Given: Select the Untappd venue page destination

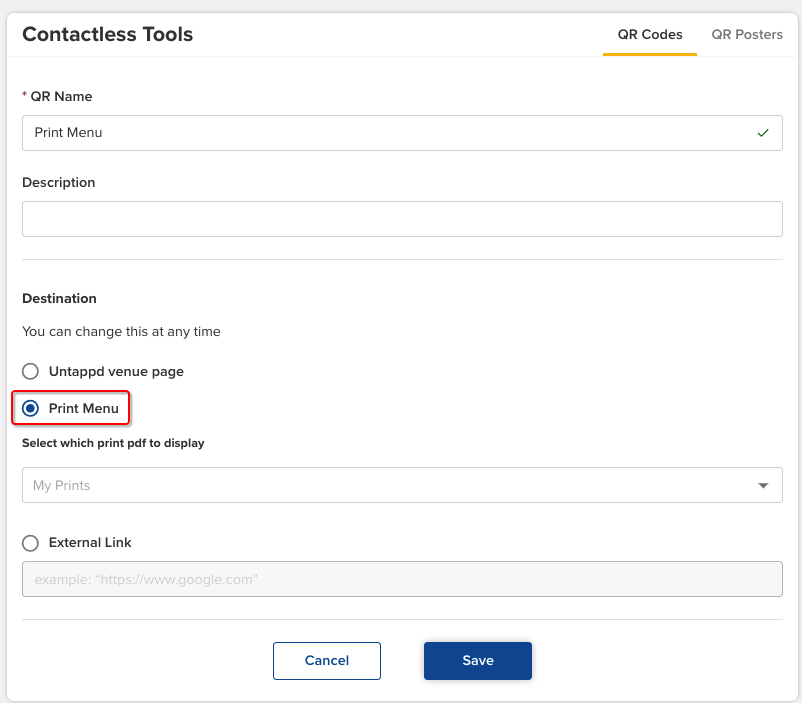Looking at the screenshot, I should [x=30, y=371].
